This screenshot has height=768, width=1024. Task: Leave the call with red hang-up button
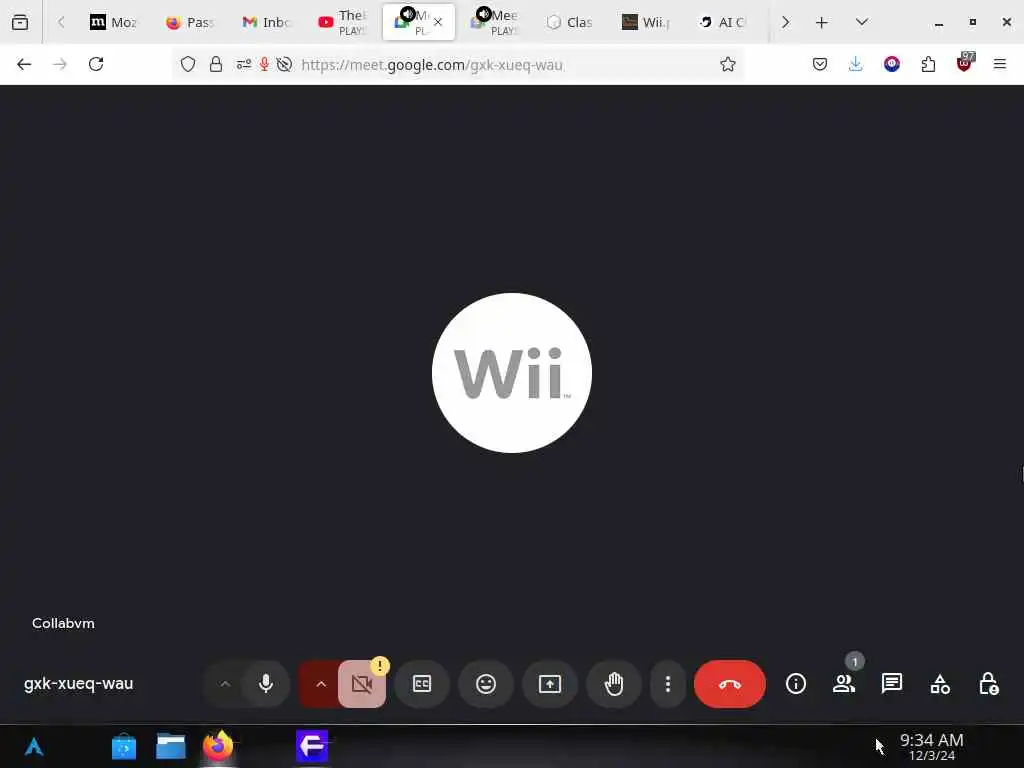pyautogui.click(x=729, y=684)
